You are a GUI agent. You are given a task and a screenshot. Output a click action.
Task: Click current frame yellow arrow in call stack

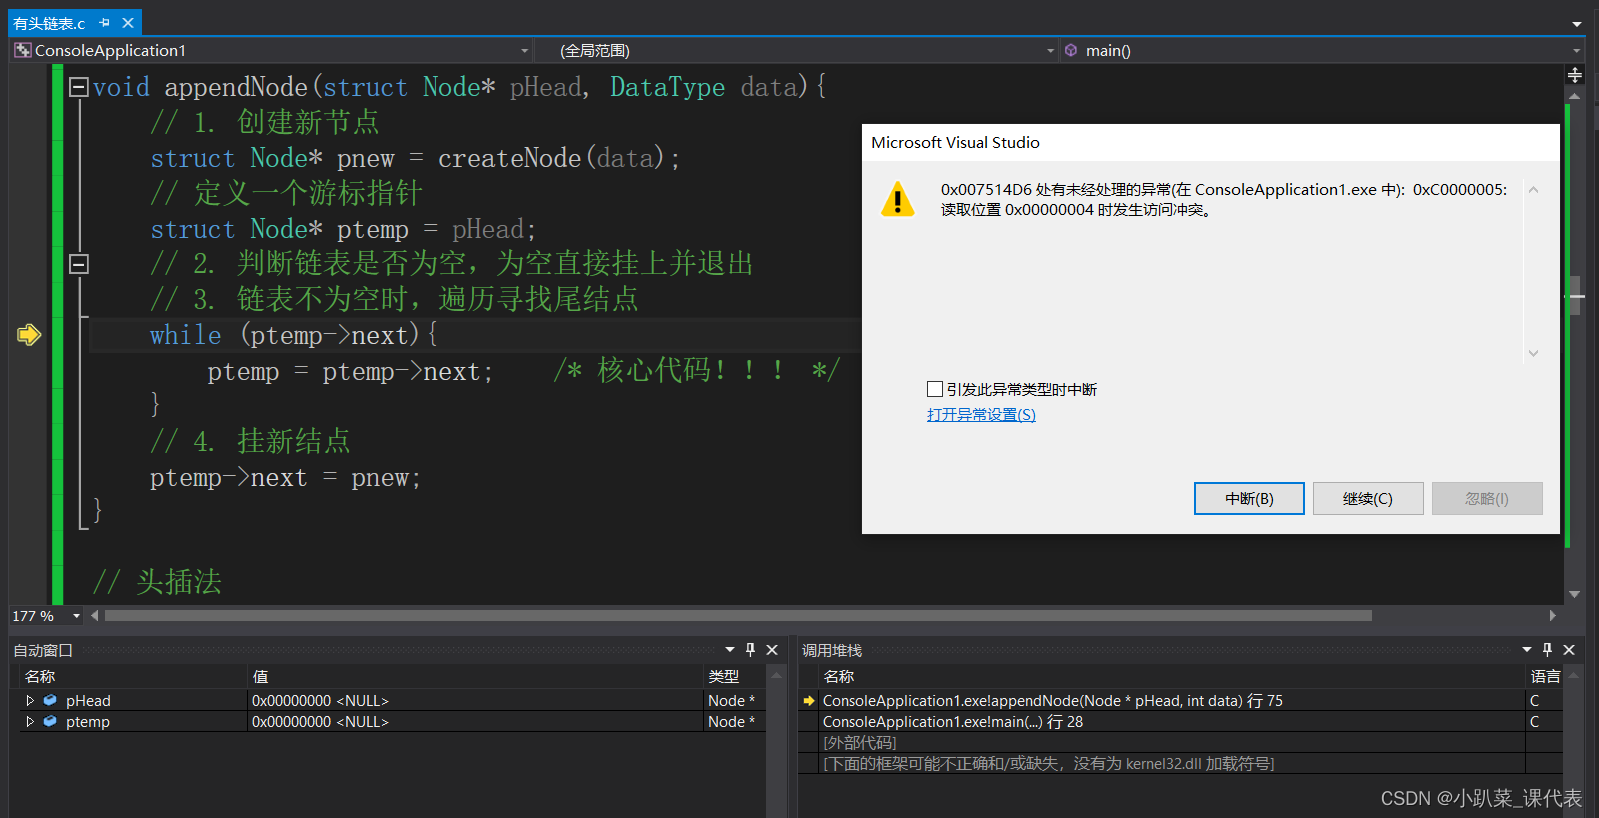click(809, 701)
